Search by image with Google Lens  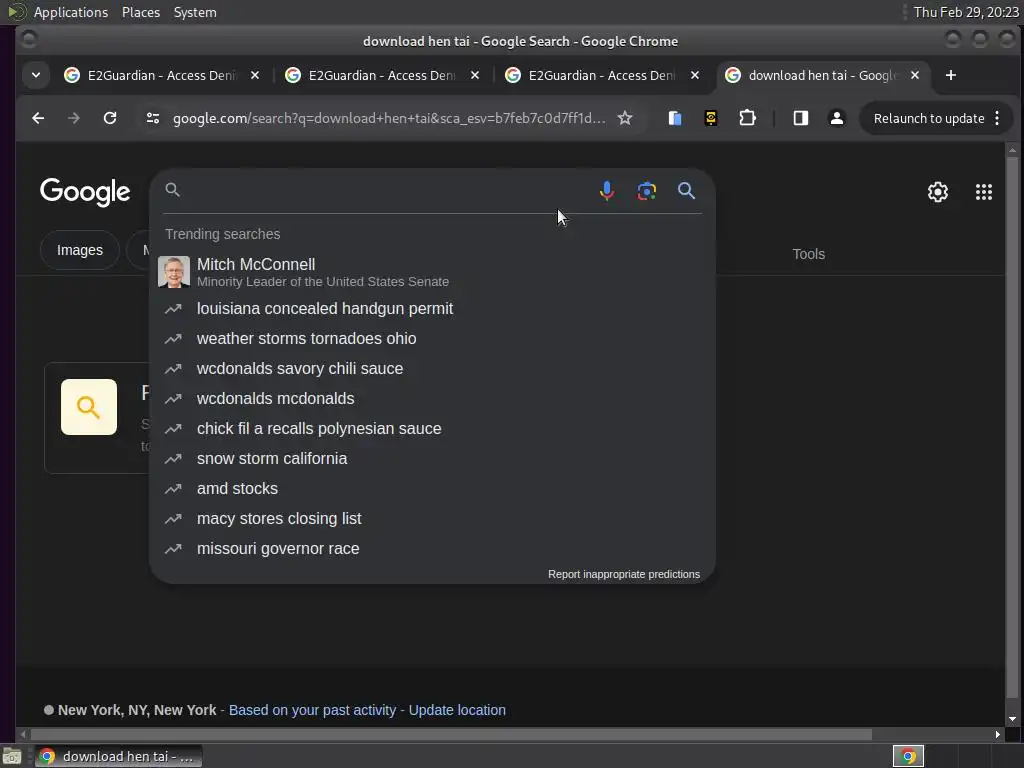647,191
